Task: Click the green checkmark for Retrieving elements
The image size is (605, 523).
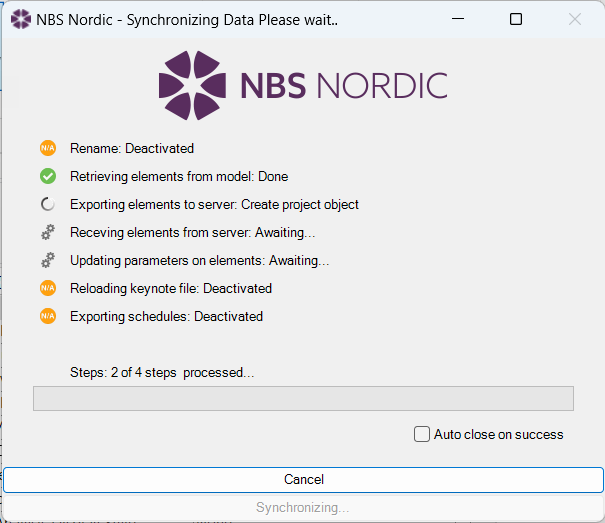Action: coord(48,176)
